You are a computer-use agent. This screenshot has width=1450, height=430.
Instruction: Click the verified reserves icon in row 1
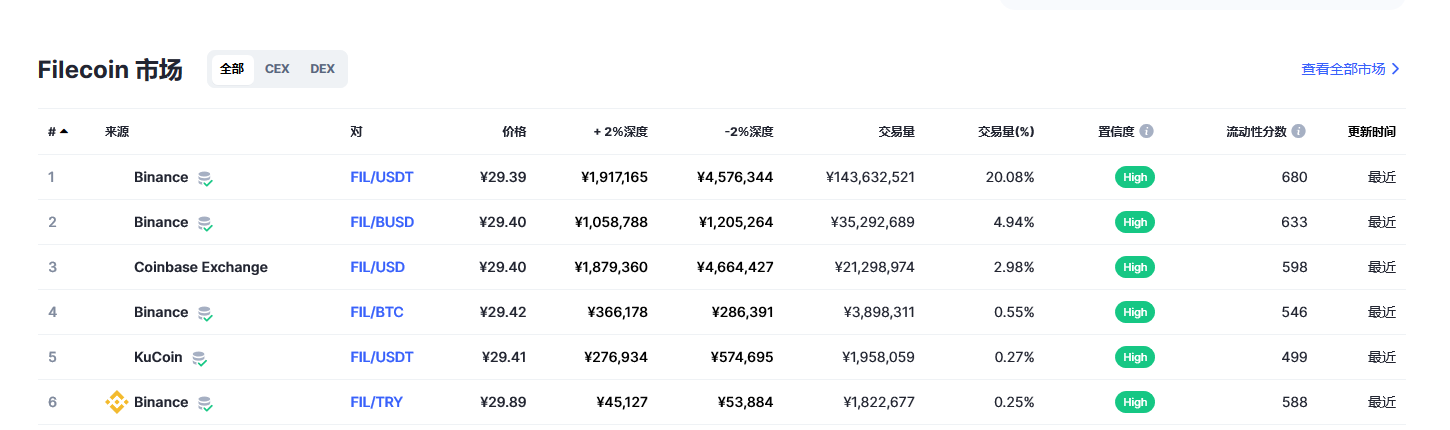205,178
